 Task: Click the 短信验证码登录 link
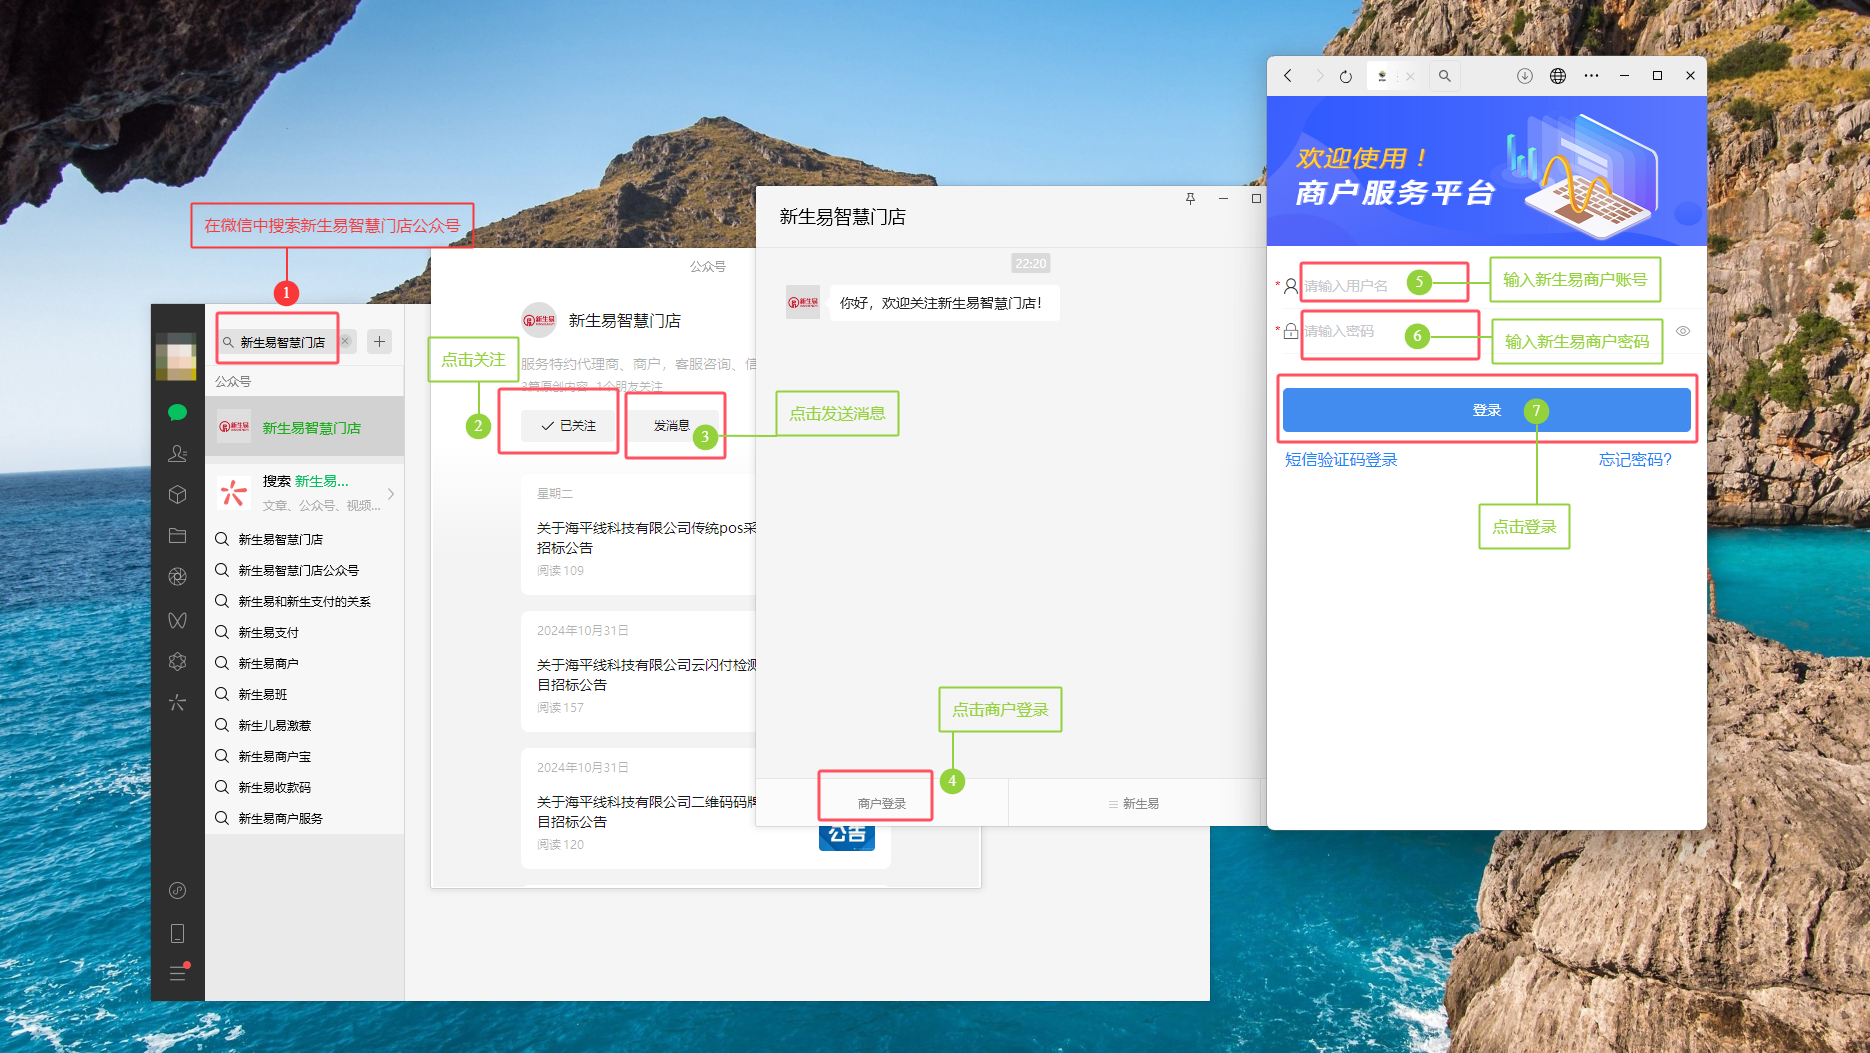pyautogui.click(x=1341, y=460)
